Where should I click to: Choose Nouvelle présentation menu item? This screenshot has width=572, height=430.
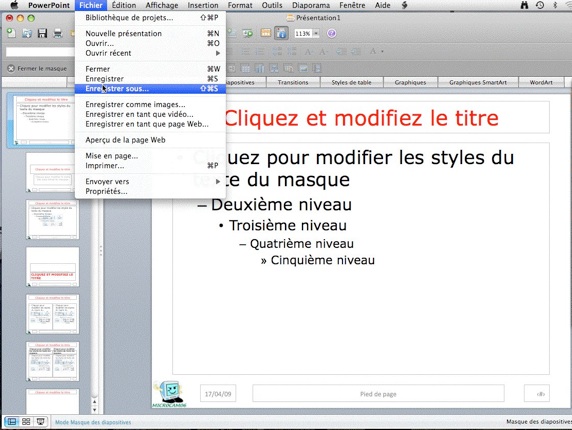click(x=150, y=34)
